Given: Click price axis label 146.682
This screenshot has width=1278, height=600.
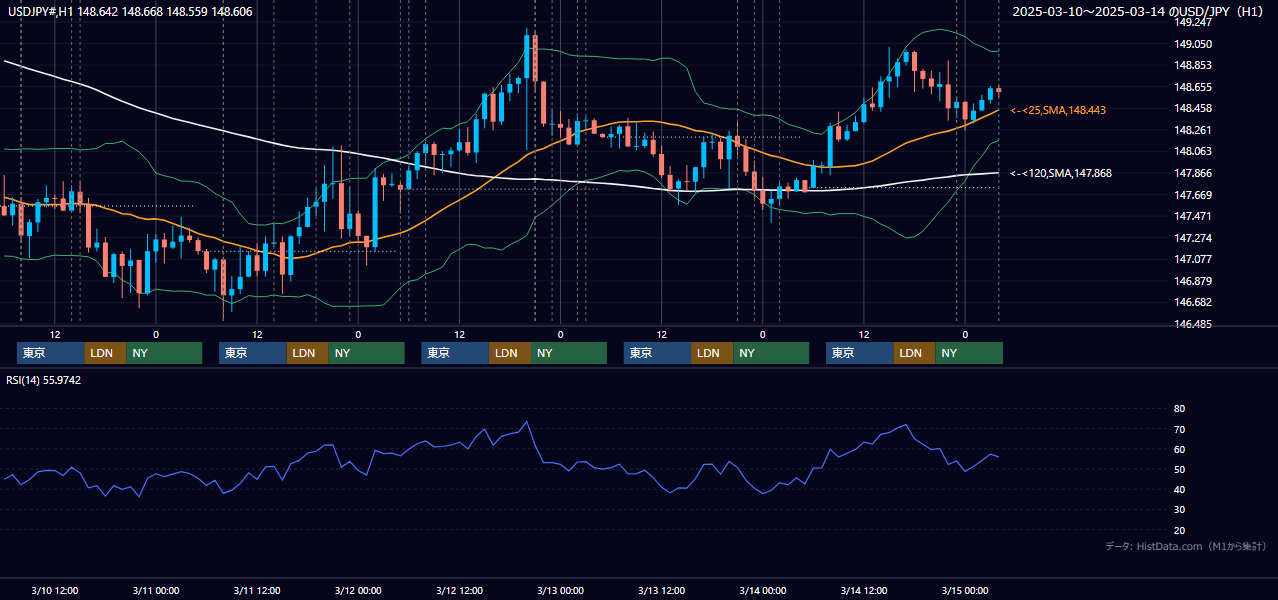Looking at the screenshot, I should pos(1193,302).
